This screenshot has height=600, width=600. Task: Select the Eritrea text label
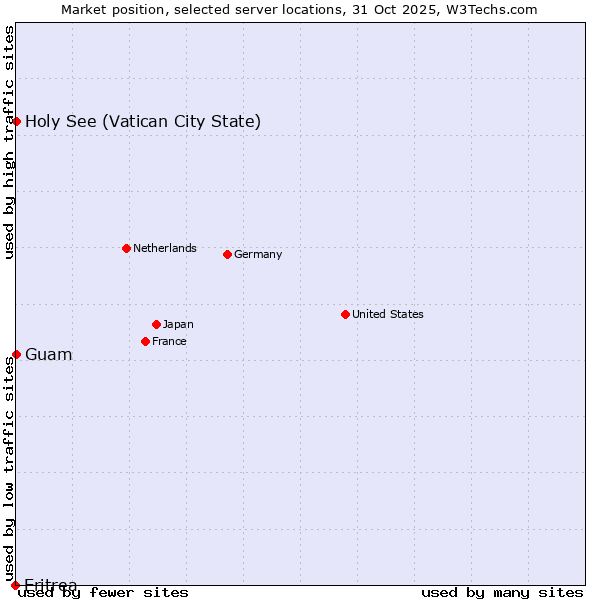(51, 585)
